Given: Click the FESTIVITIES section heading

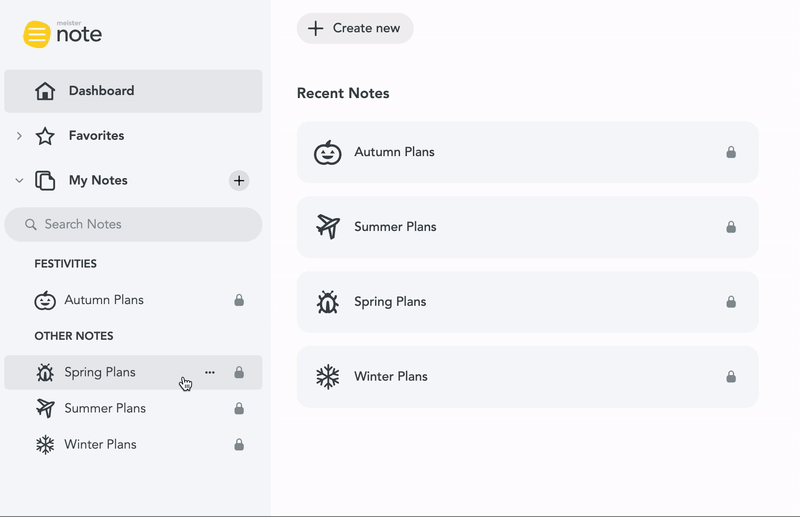Looking at the screenshot, I should coord(65,264).
